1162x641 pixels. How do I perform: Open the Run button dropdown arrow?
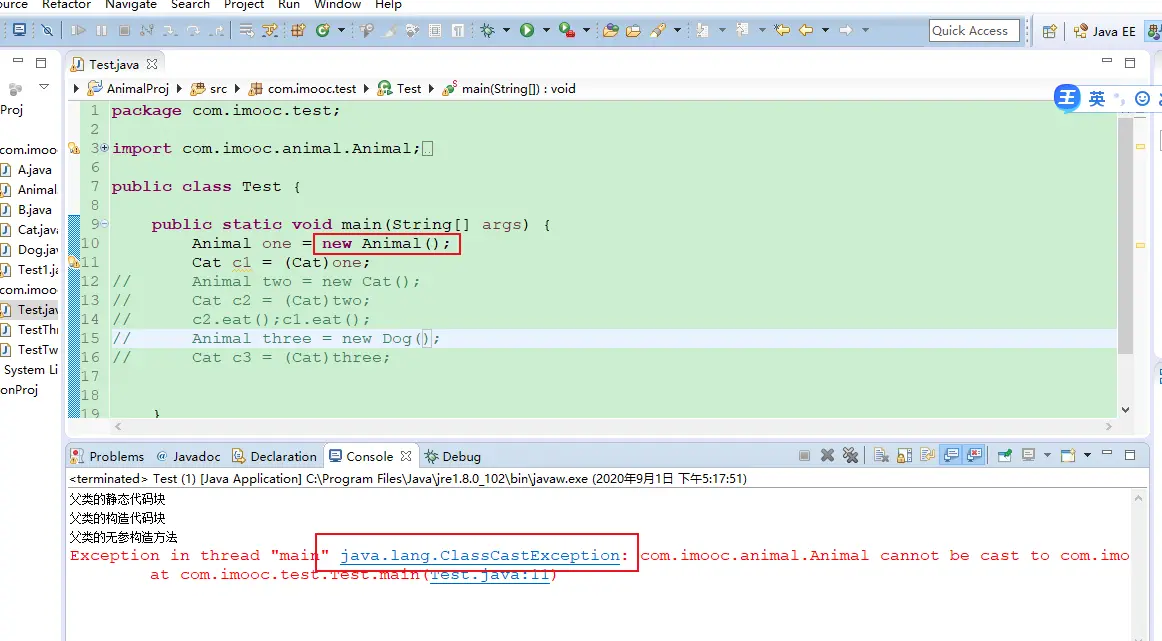(545, 31)
